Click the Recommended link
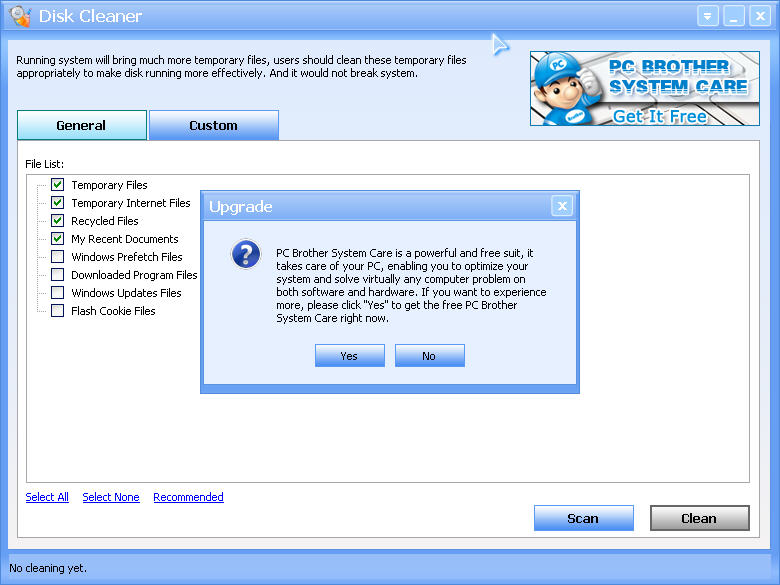Viewport: 780px width, 585px height. pos(188,497)
